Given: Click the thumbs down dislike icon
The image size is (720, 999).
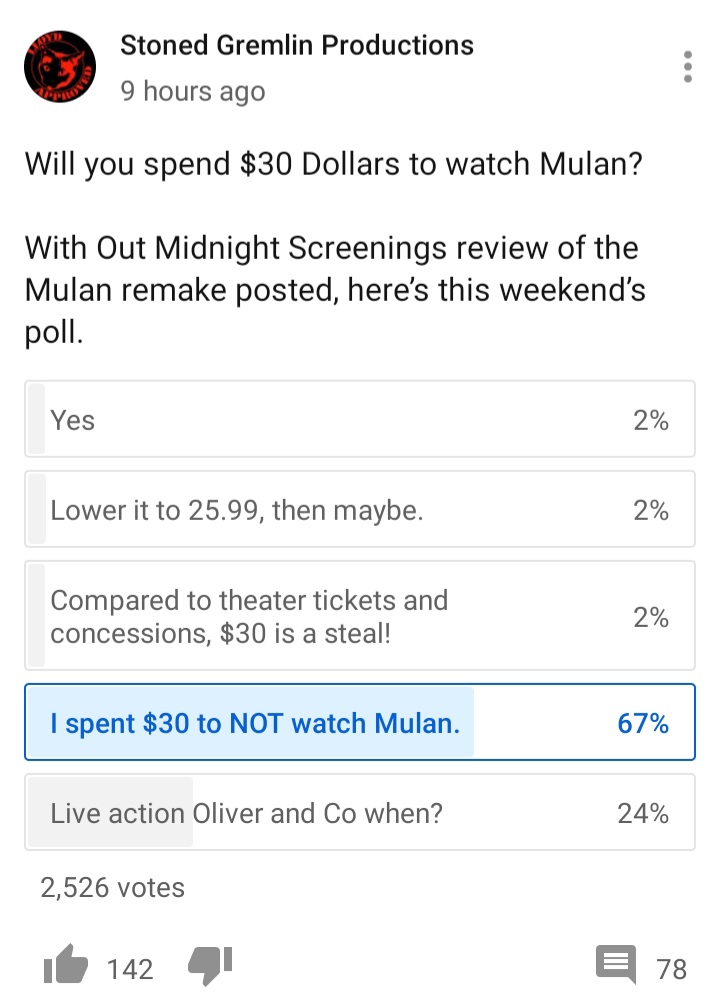Looking at the screenshot, I should [x=210, y=967].
